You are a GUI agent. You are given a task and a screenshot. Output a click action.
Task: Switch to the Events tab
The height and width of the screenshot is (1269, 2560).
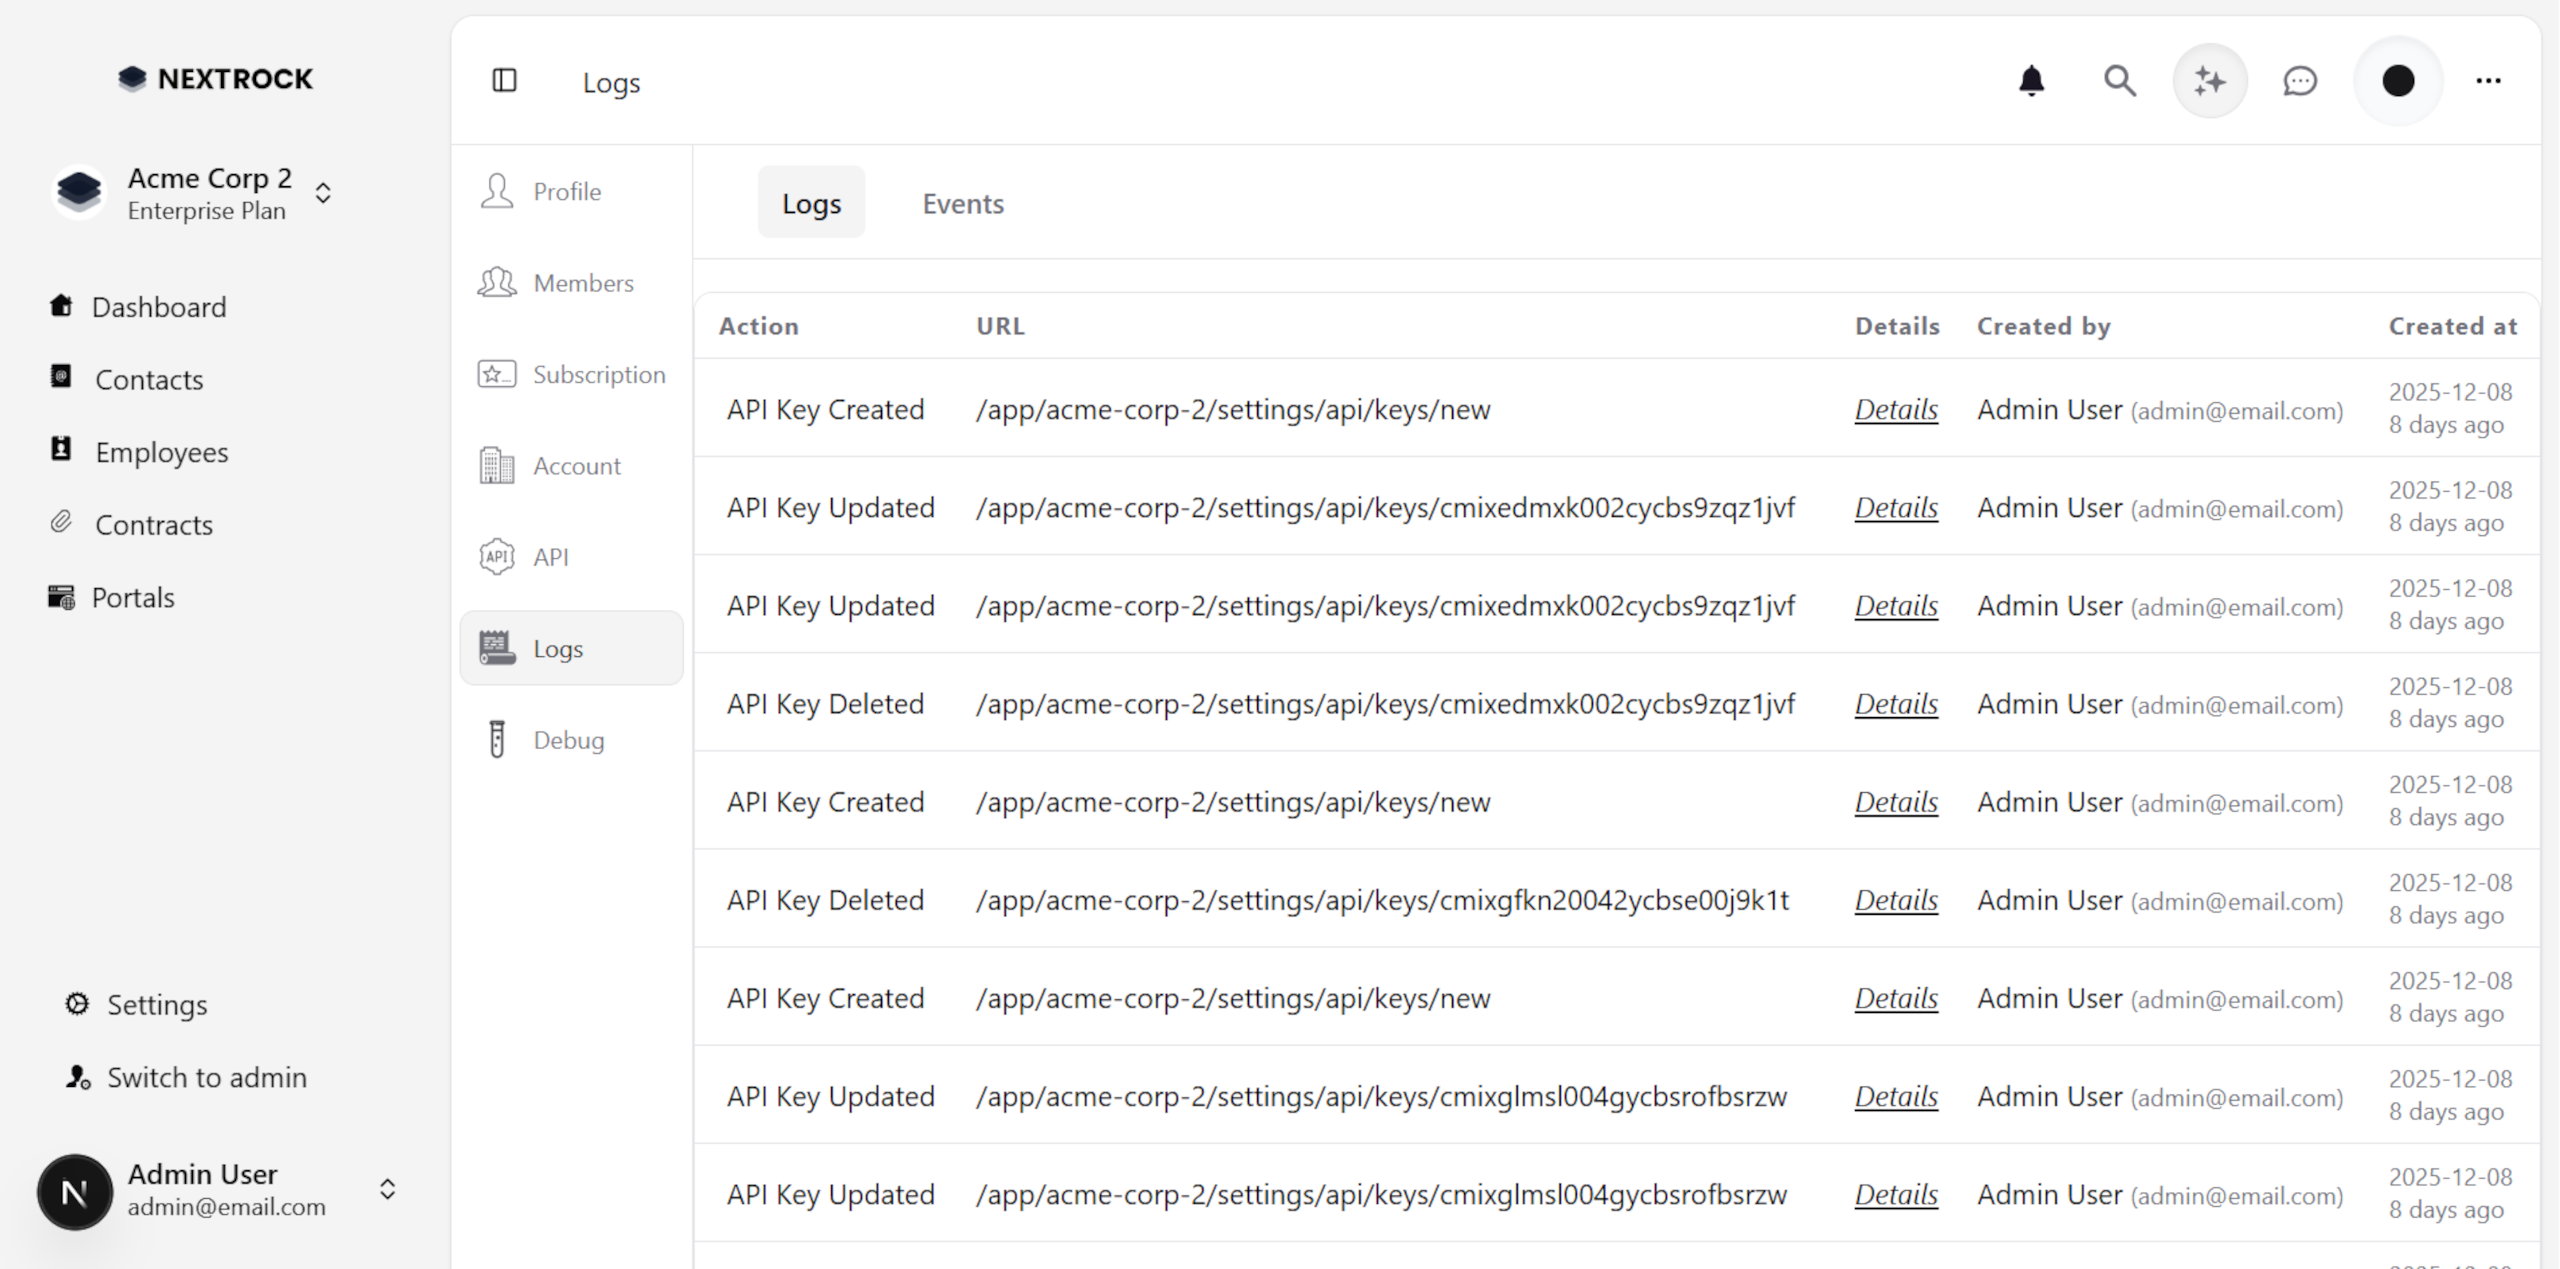[963, 203]
